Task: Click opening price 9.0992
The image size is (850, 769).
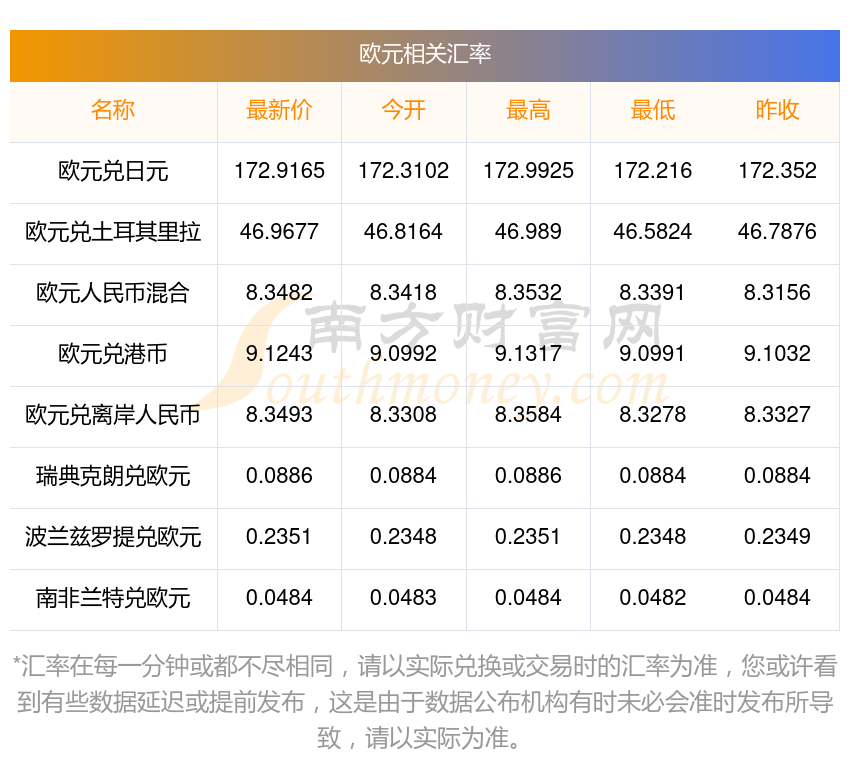Action: tap(403, 354)
